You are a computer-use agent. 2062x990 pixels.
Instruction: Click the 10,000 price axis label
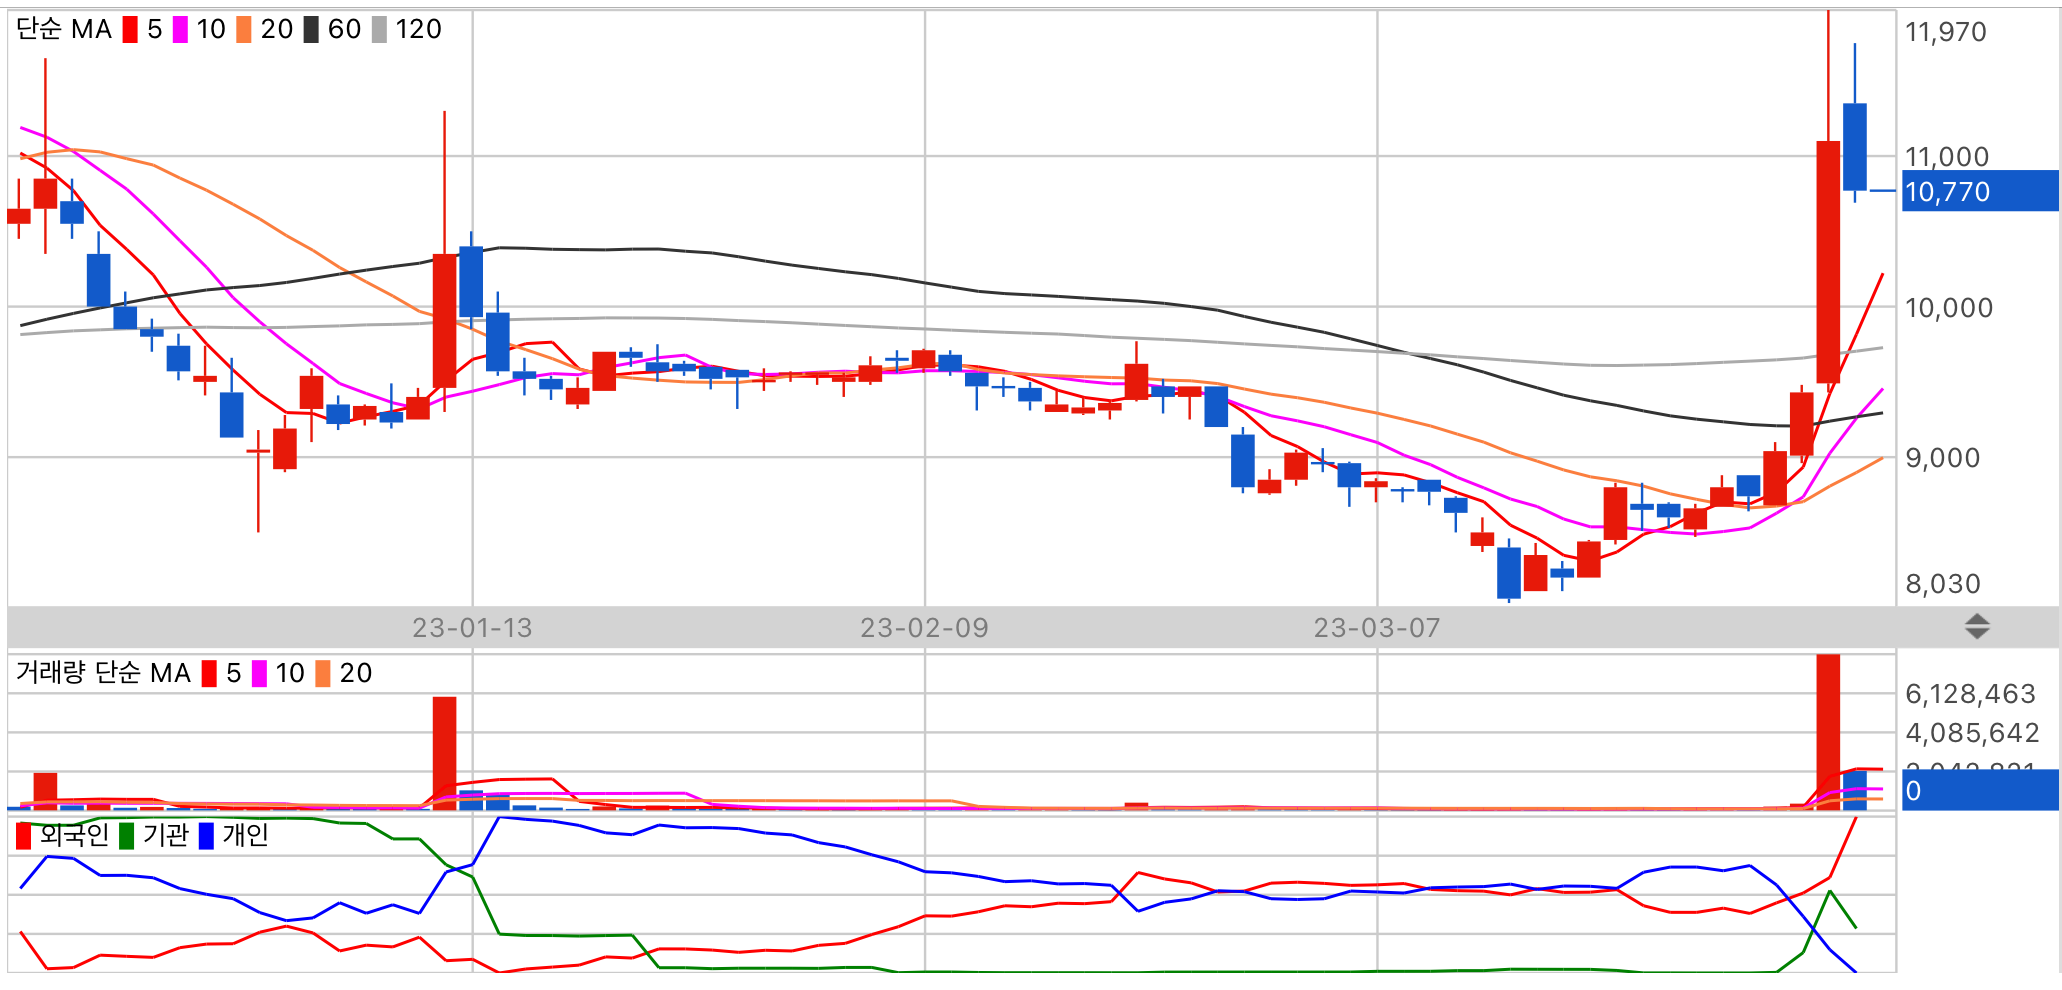(1948, 308)
